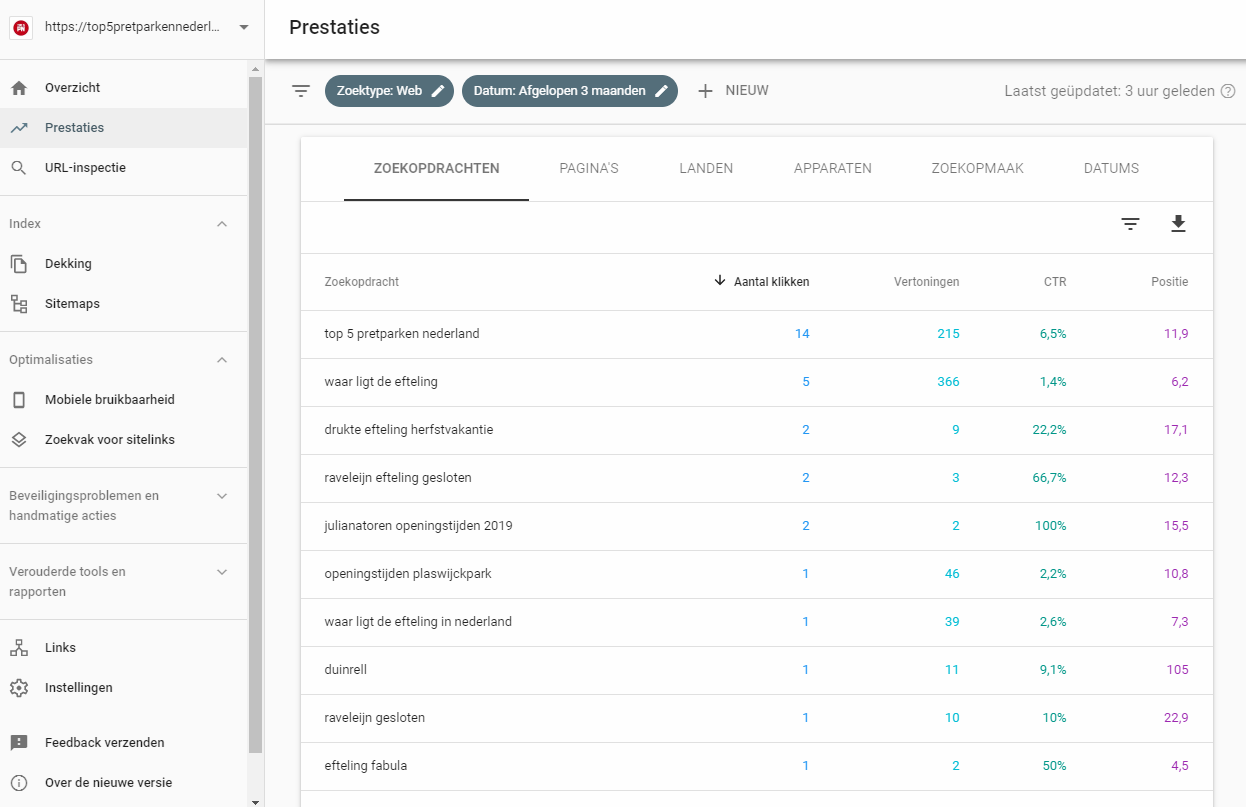Image resolution: width=1246 pixels, height=807 pixels.
Task: Click the Feedback verzenden speech icon
Action: 19,743
